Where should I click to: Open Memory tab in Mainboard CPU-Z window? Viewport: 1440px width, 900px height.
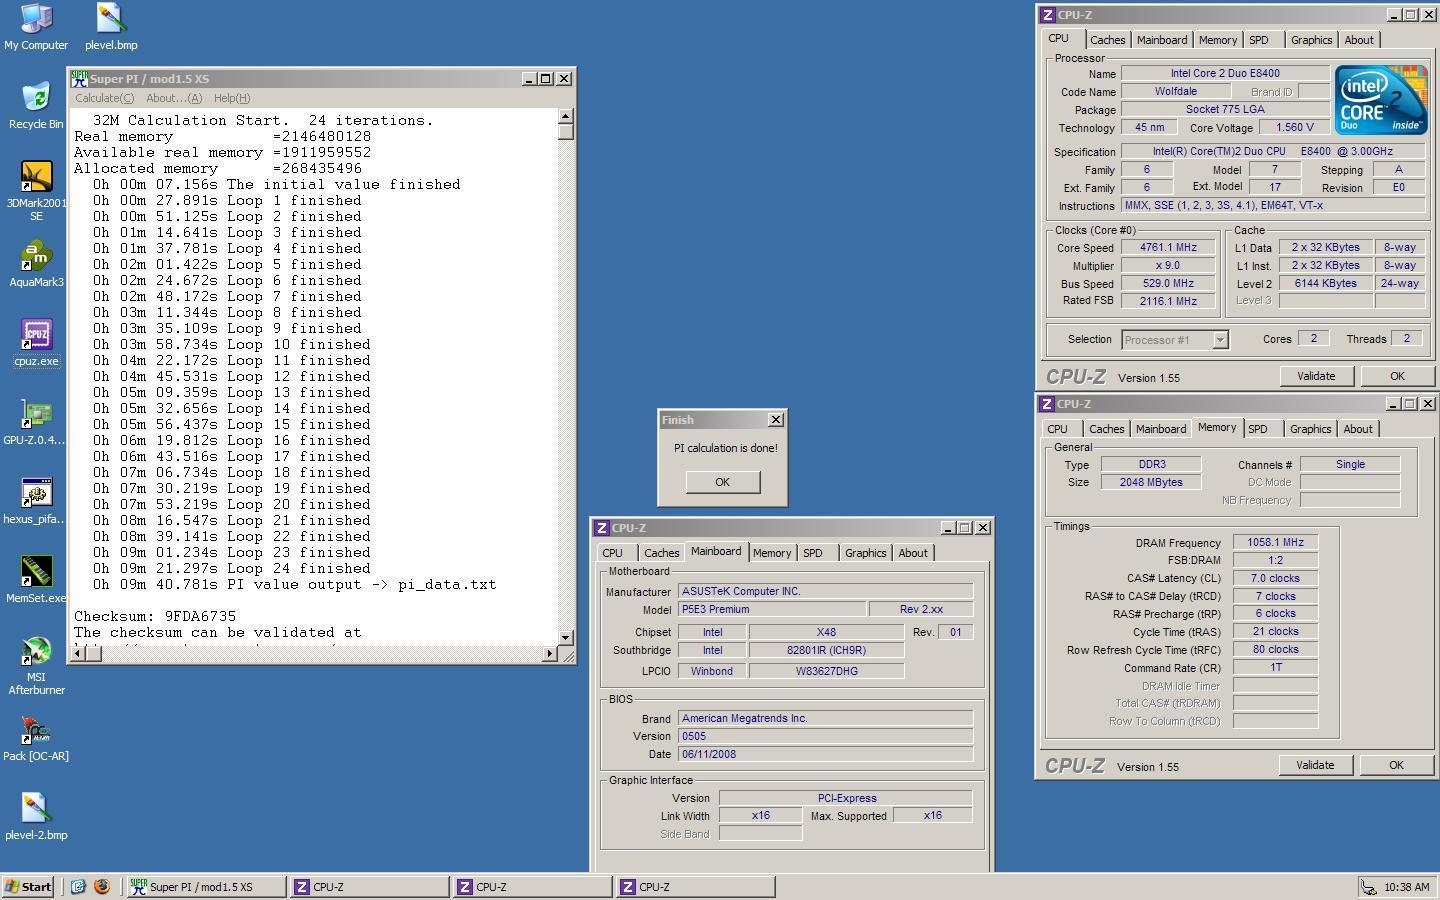(772, 553)
